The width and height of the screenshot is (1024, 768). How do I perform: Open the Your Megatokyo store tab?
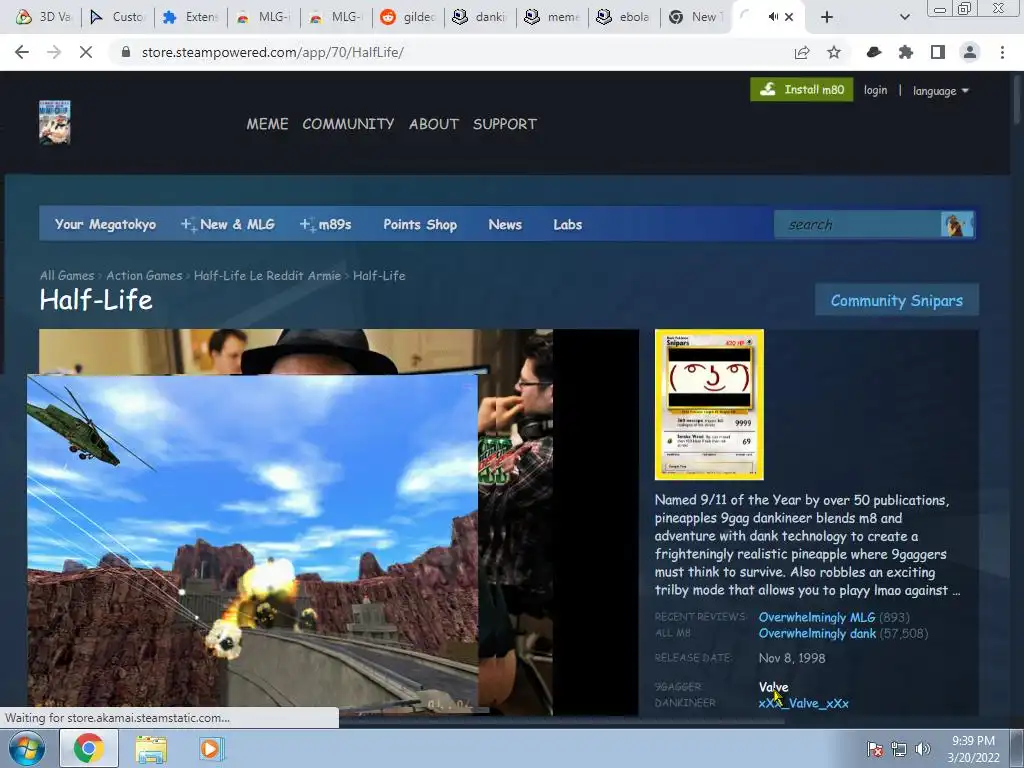click(105, 224)
